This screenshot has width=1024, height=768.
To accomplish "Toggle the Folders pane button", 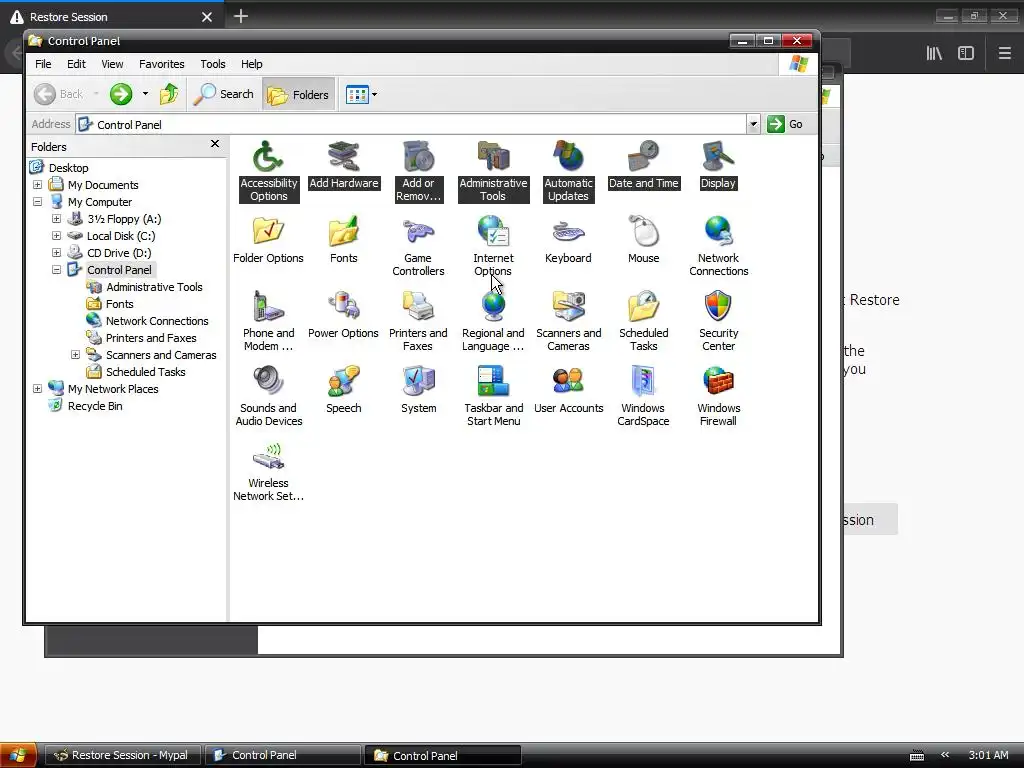I will [x=299, y=95].
